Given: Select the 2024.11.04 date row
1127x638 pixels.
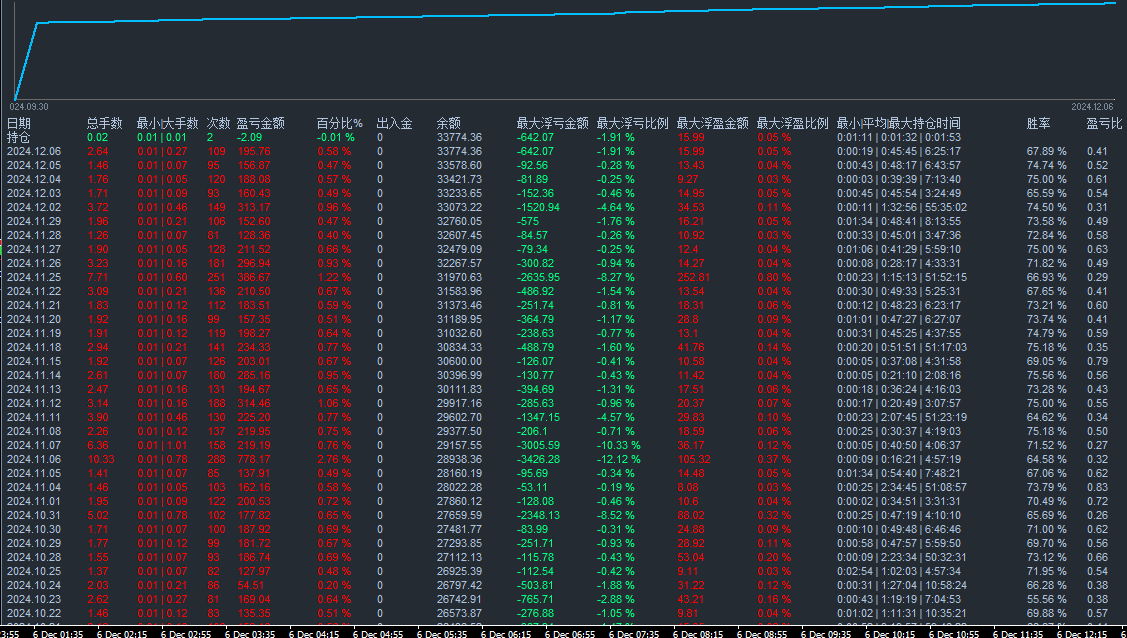Looking at the screenshot, I should 34,488.
